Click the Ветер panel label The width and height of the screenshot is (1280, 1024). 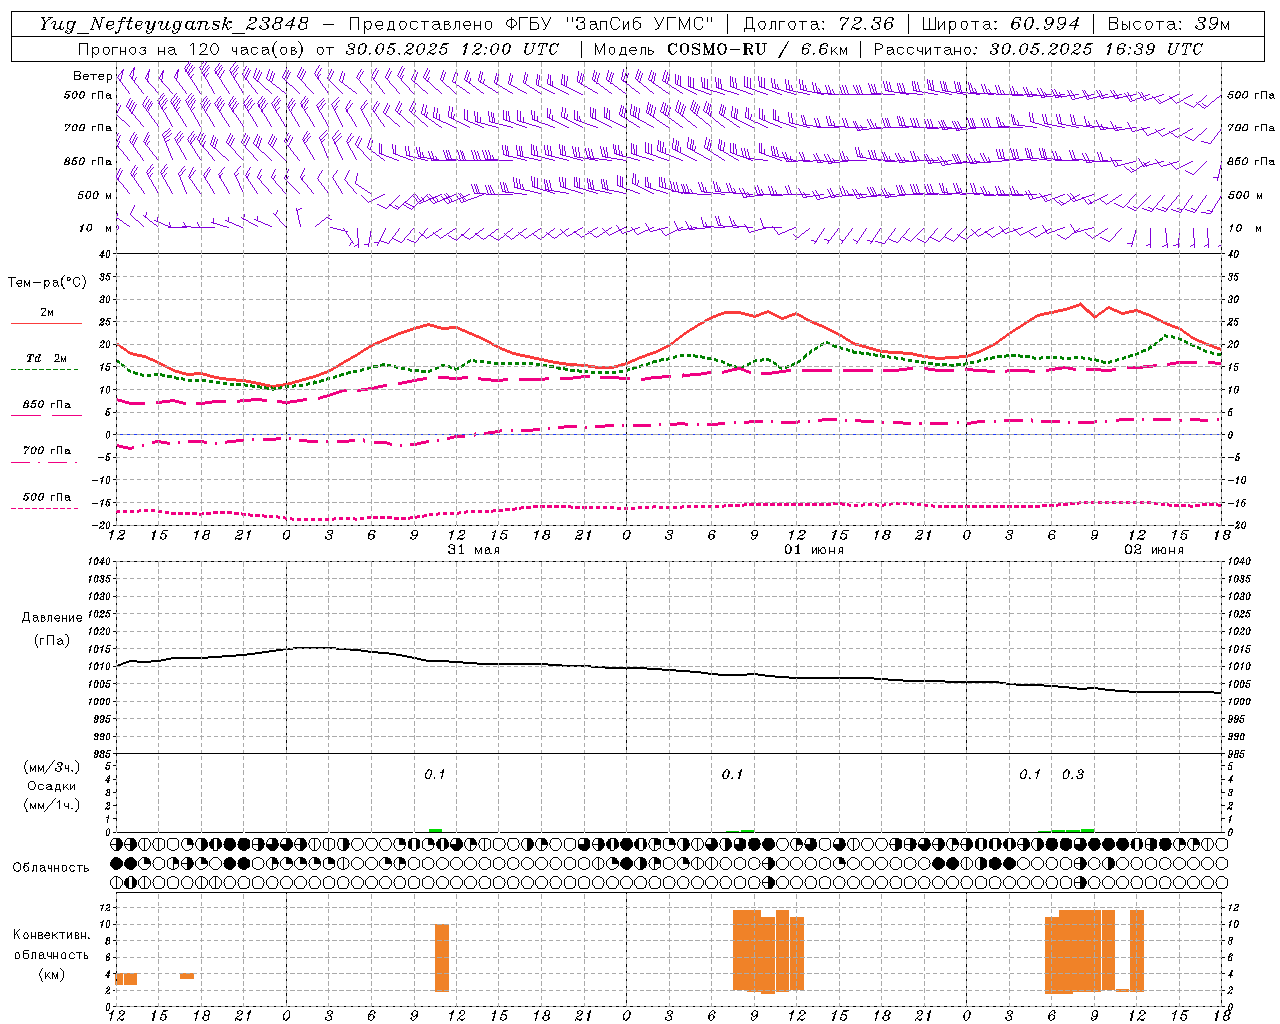click(x=92, y=76)
